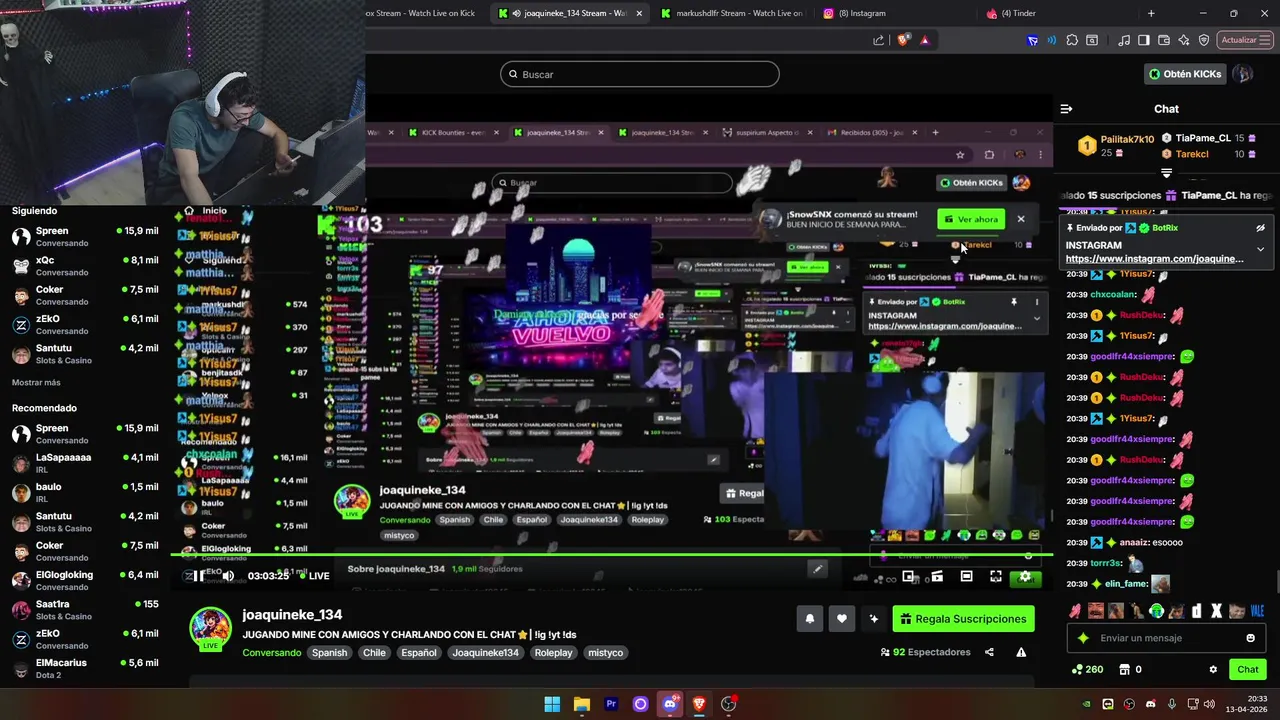
Task: Click the mistyco tag
Action: tap(605, 653)
